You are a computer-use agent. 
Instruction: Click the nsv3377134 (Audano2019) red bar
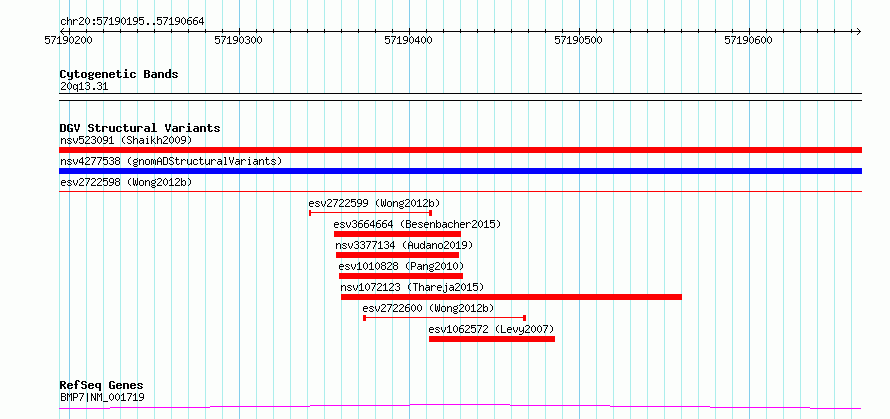pos(397,255)
